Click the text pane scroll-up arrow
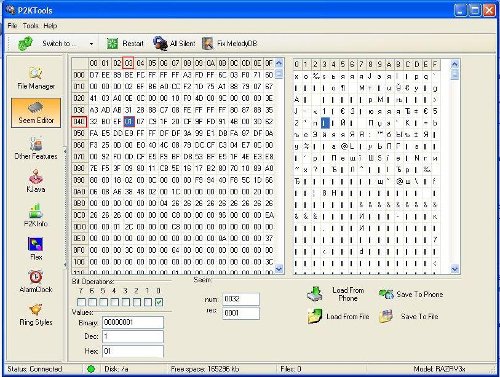The image size is (500, 377). (455, 64)
